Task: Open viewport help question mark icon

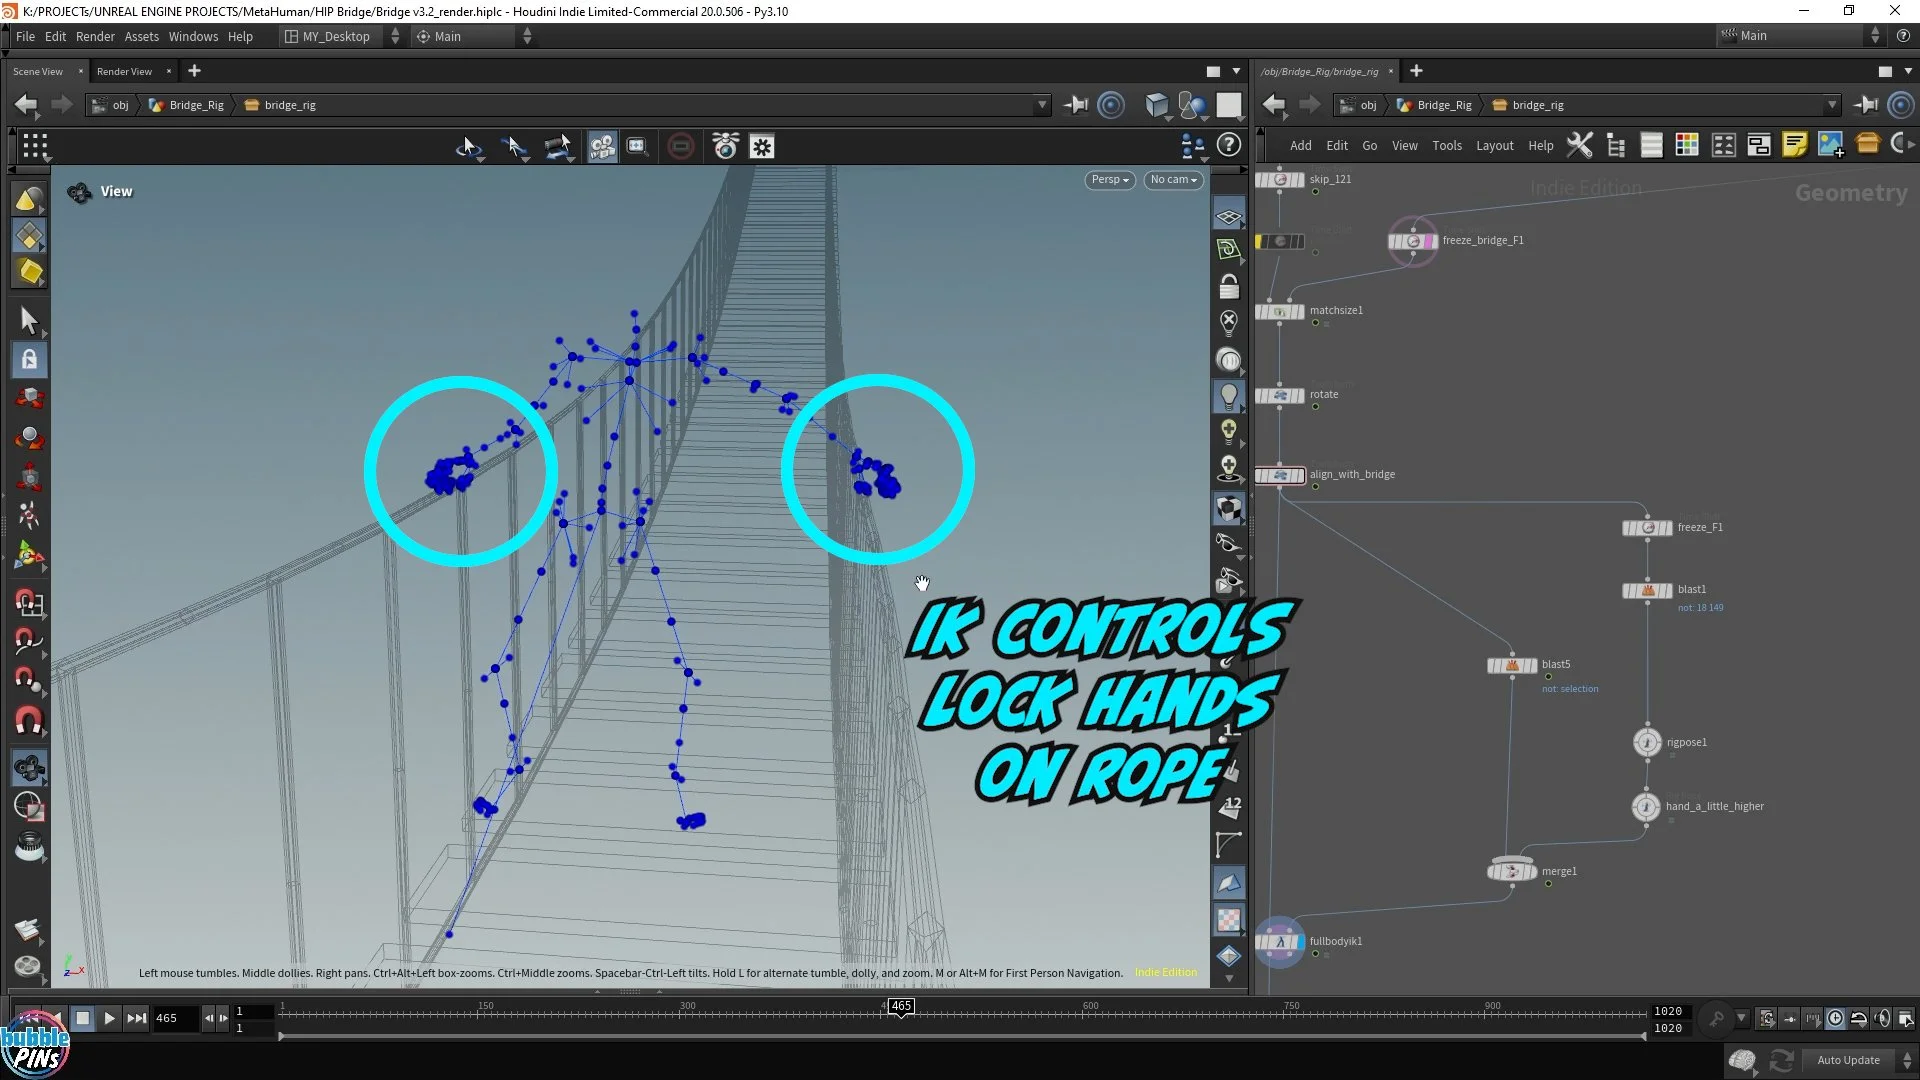Action: pos(1229,145)
